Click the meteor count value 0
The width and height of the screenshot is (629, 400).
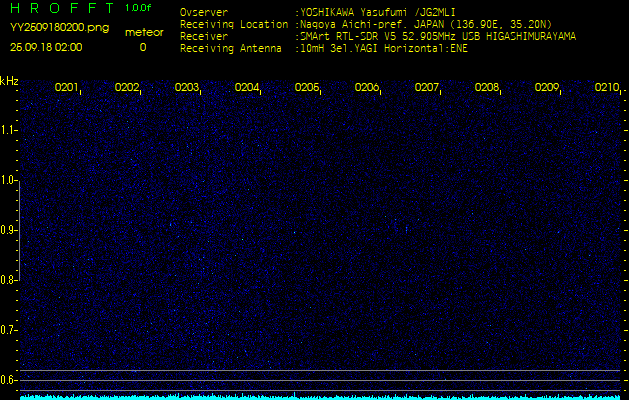pyautogui.click(x=143, y=47)
